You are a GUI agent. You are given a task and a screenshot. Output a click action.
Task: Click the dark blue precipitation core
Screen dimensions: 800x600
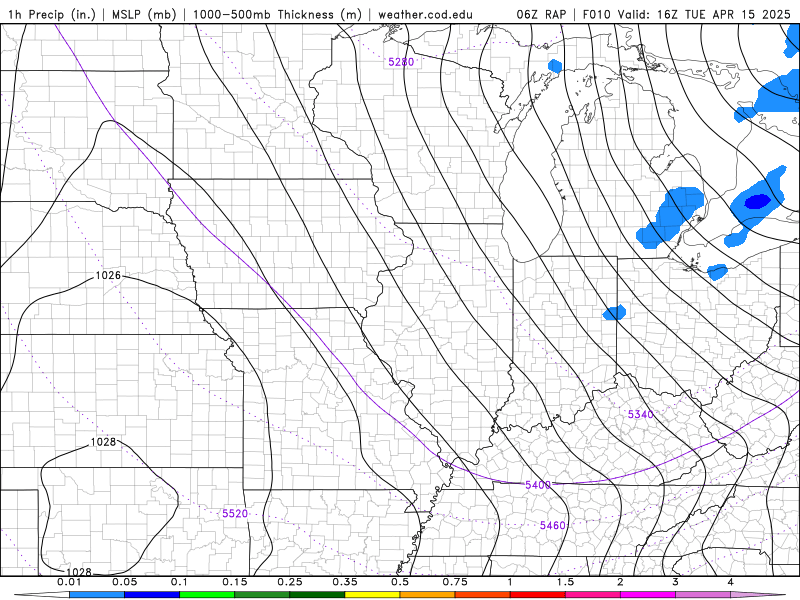point(757,202)
